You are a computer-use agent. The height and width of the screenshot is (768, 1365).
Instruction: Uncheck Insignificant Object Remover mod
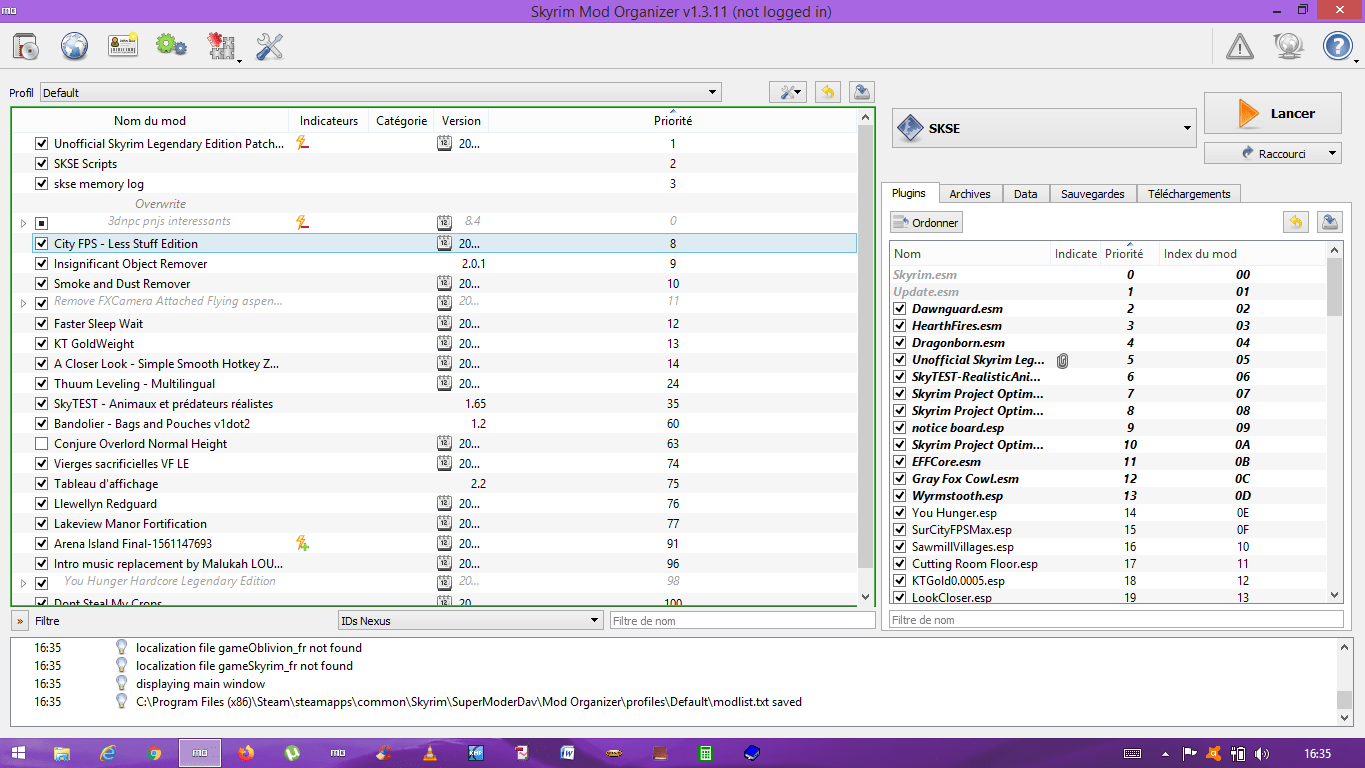(41, 263)
